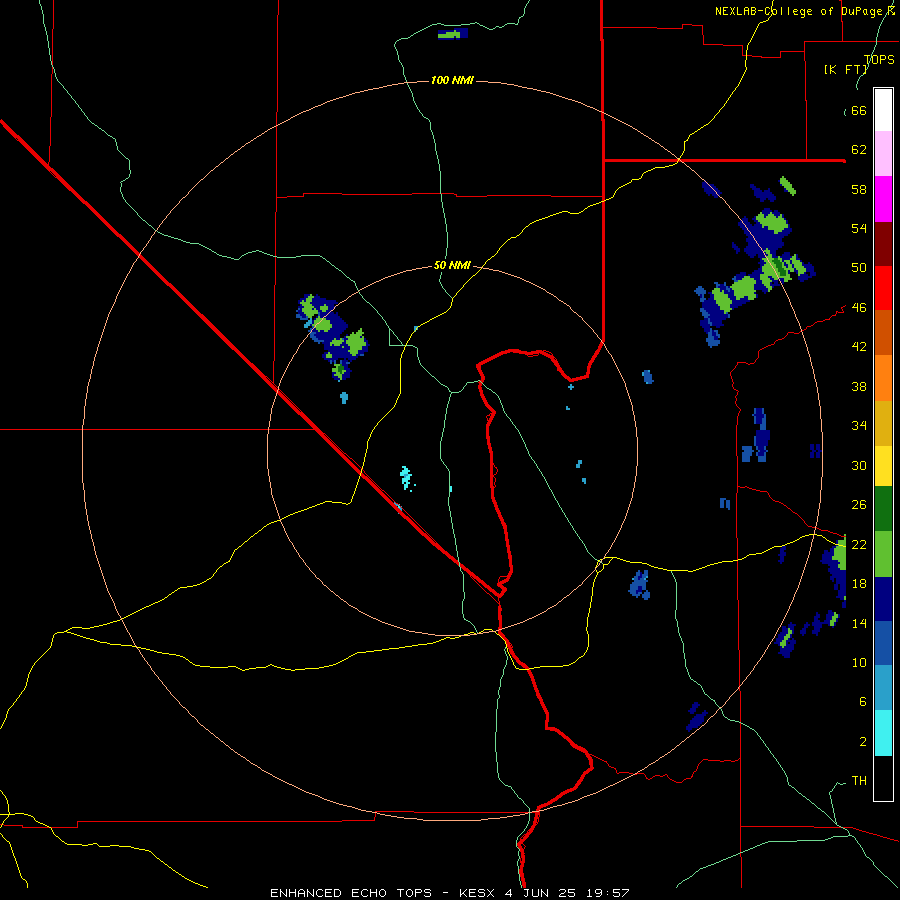Select the light green legend swatch
The width and height of the screenshot is (900, 900).
click(x=883, y=554)
